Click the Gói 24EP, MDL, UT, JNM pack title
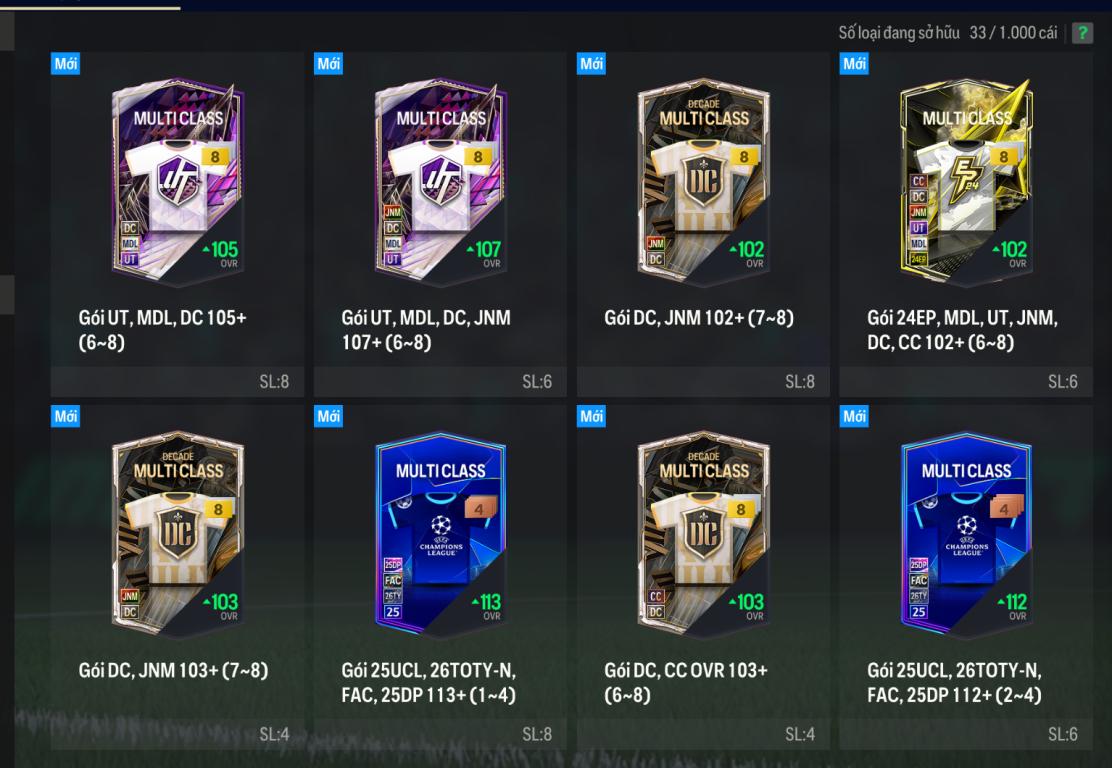Screen dimensions: 1112x768 (x=962, y=330)
